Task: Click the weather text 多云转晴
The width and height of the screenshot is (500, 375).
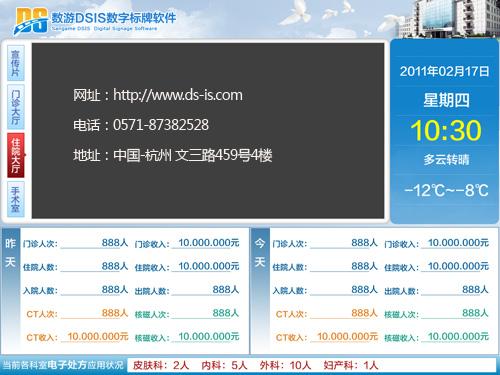Action: 446,160
